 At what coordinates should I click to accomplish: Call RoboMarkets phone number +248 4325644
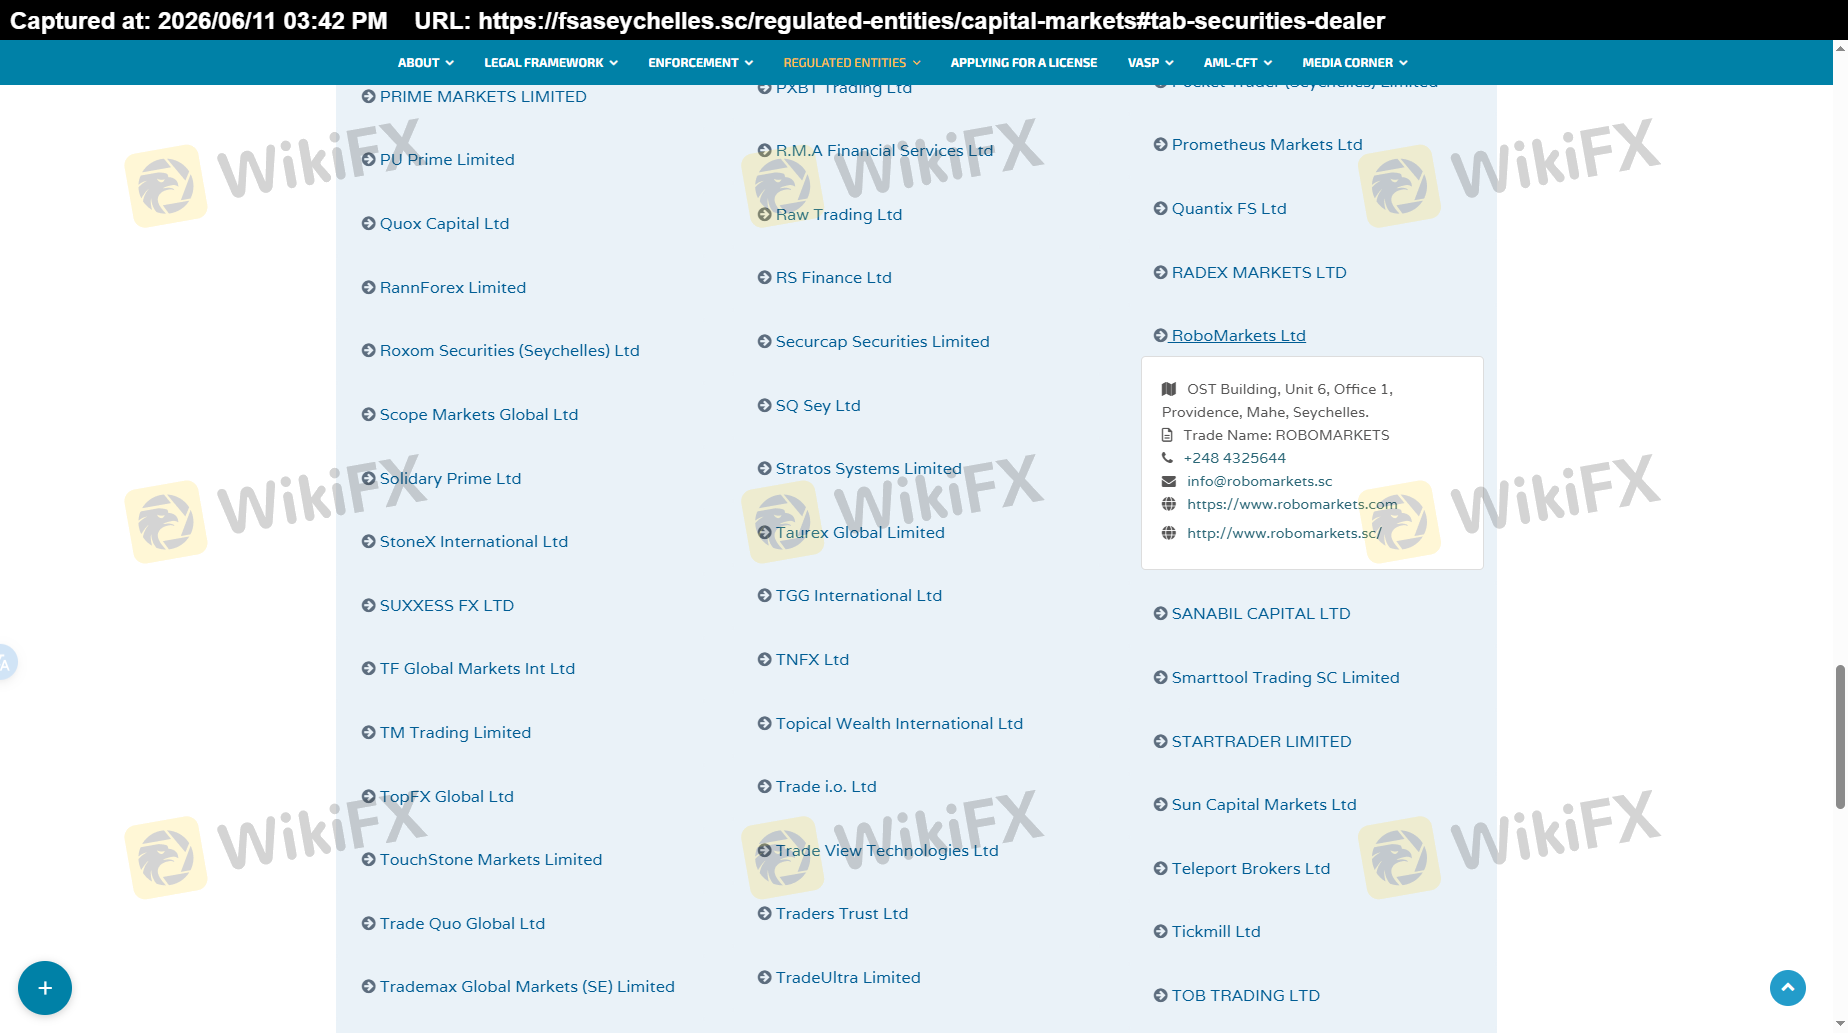point(1234,458)
